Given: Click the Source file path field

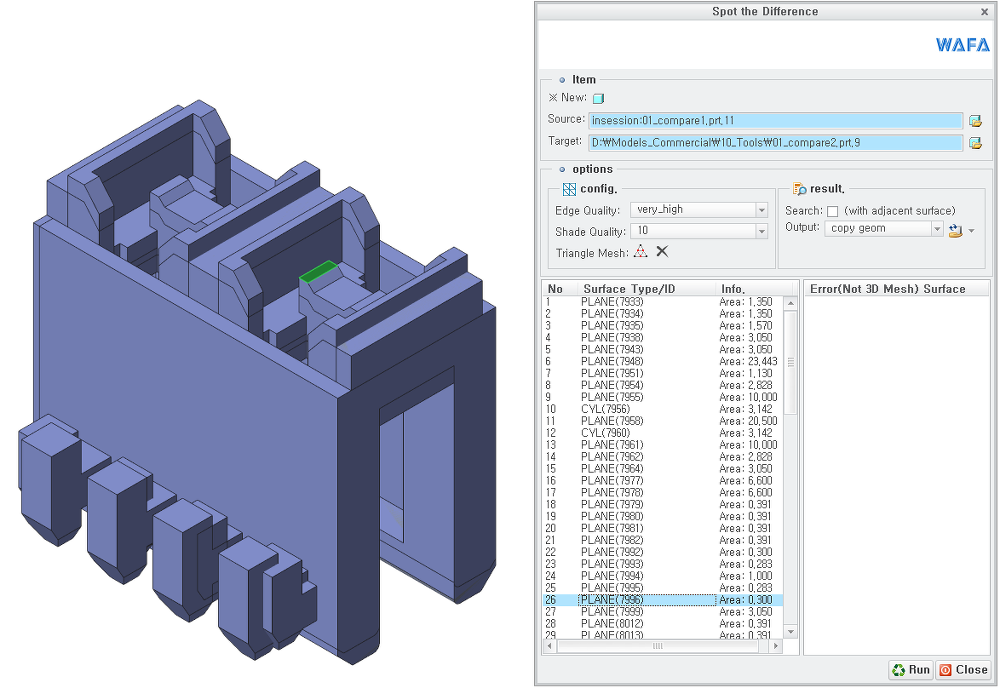Looking at the screenshot, I should (x=775, y=121).
